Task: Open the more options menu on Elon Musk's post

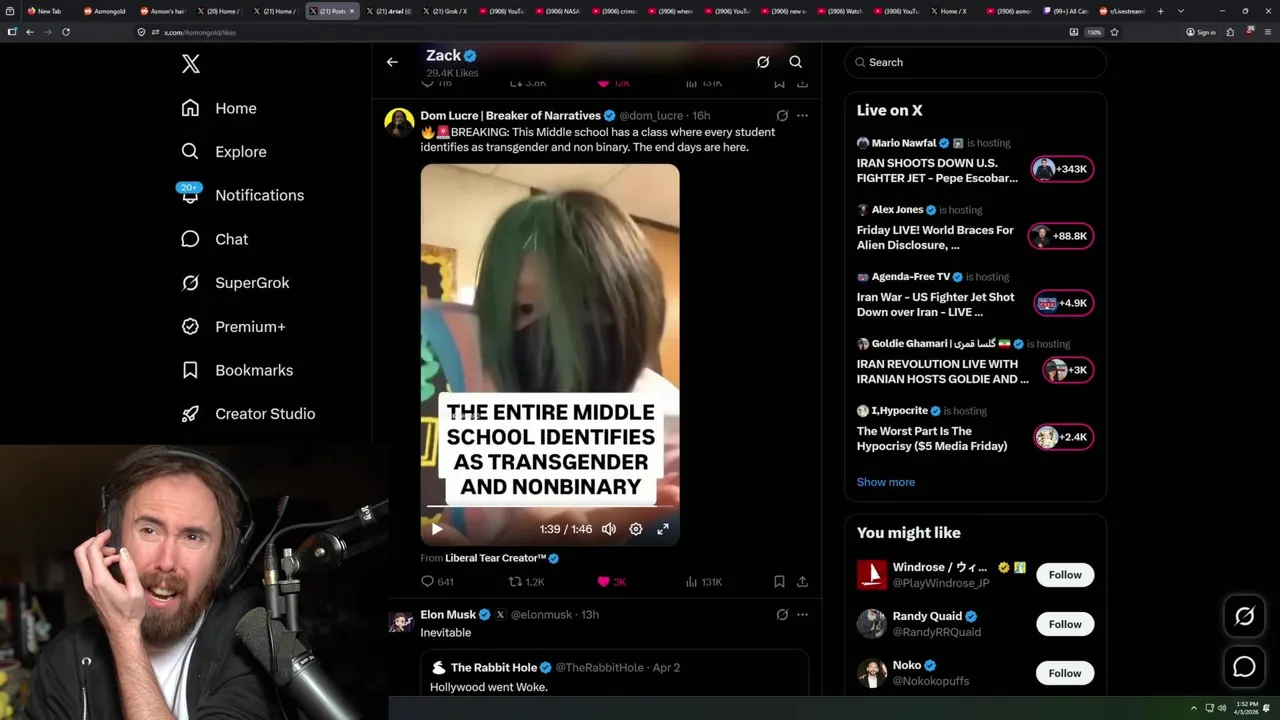Action: 802,615
